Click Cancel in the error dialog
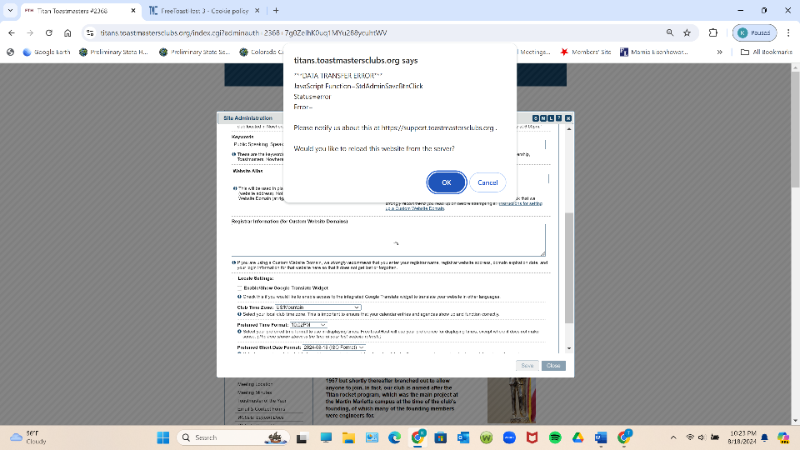 tap(487, 182)
